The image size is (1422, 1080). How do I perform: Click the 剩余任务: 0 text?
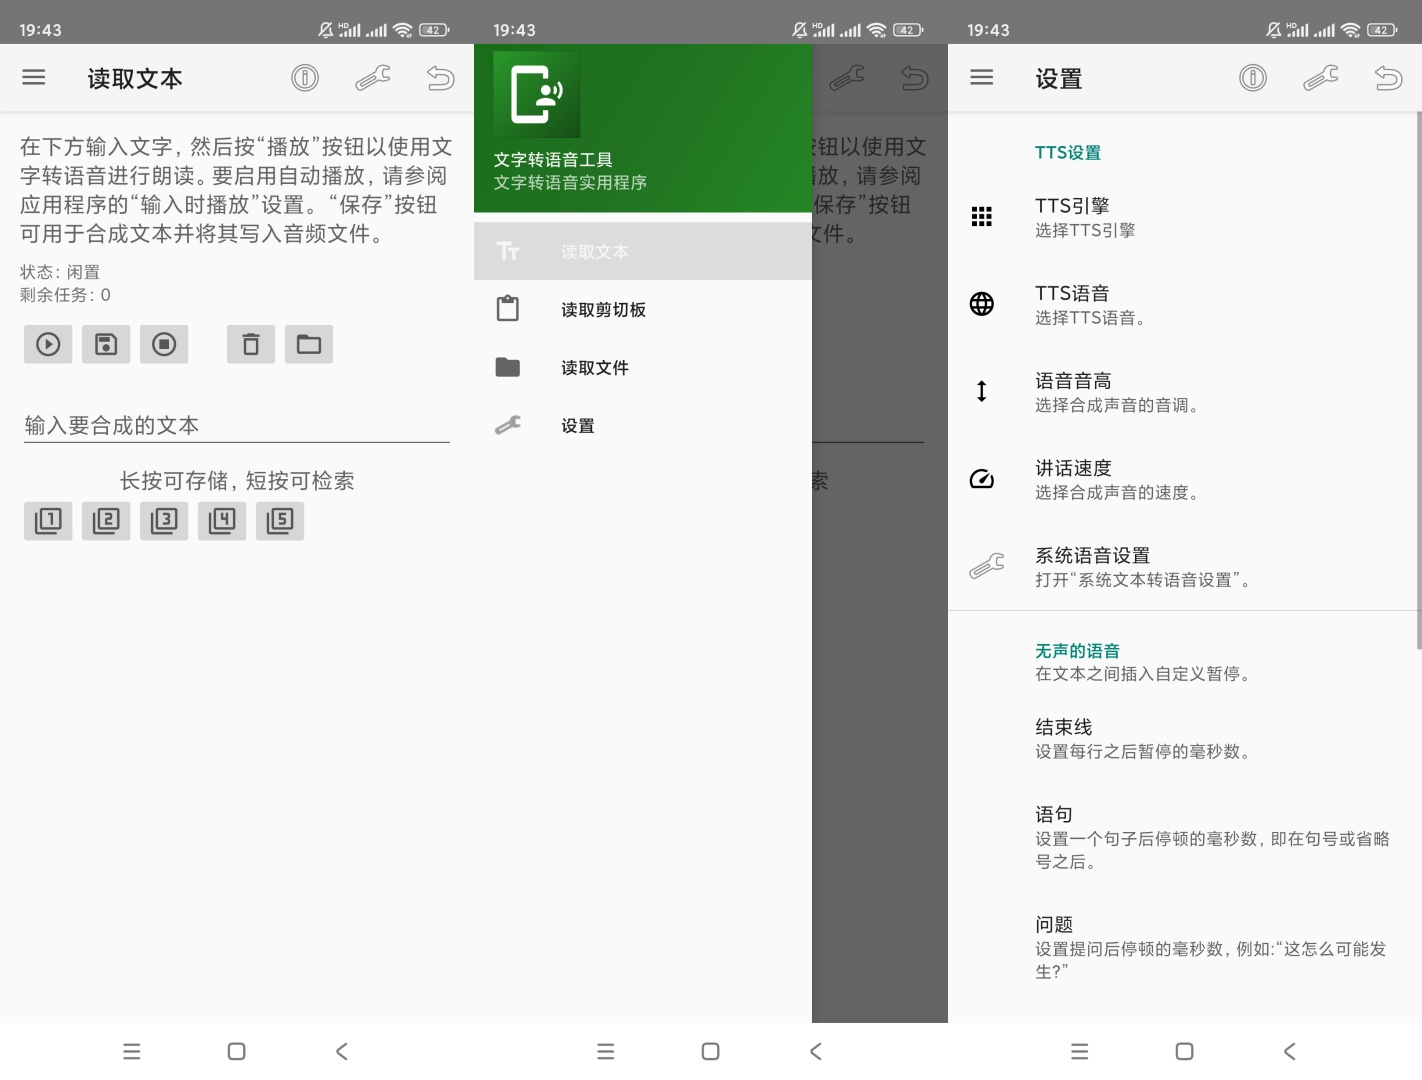pyautogui.click(x=65, y=295)
